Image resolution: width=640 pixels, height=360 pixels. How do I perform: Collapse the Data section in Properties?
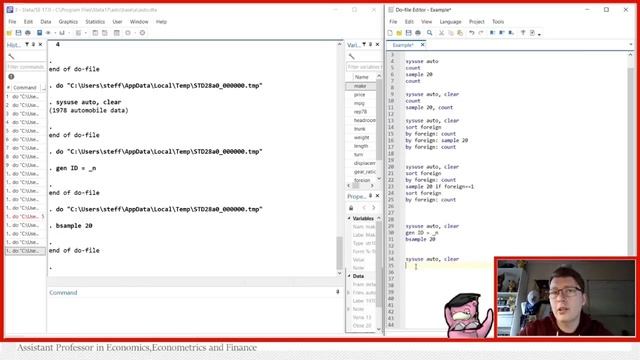pyautogui.click(x=349, y=276)
